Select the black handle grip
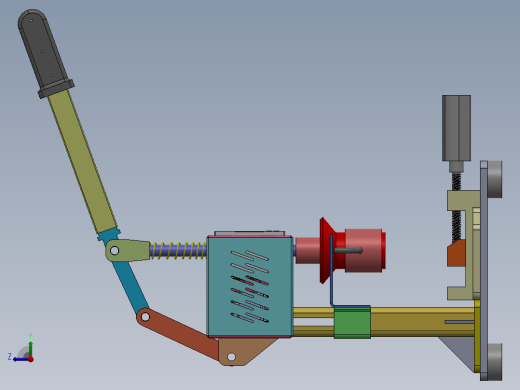520x390 pixels. coord(45,53)
